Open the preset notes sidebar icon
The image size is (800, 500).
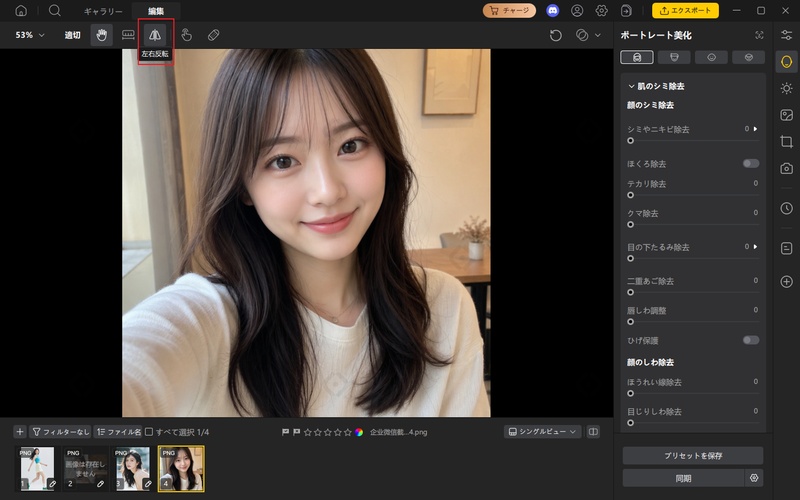787,248
